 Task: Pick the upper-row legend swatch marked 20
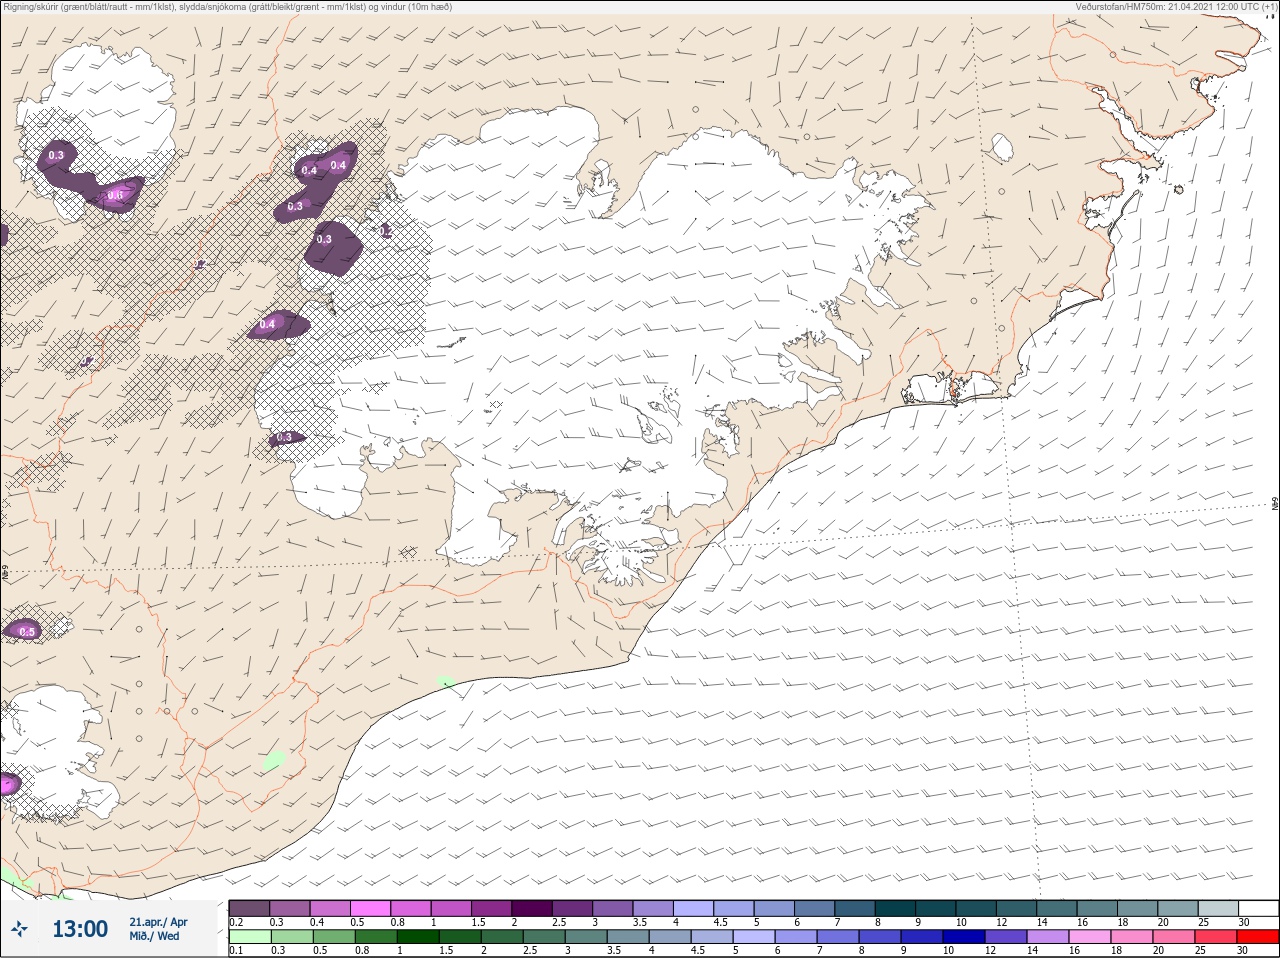1179,908
